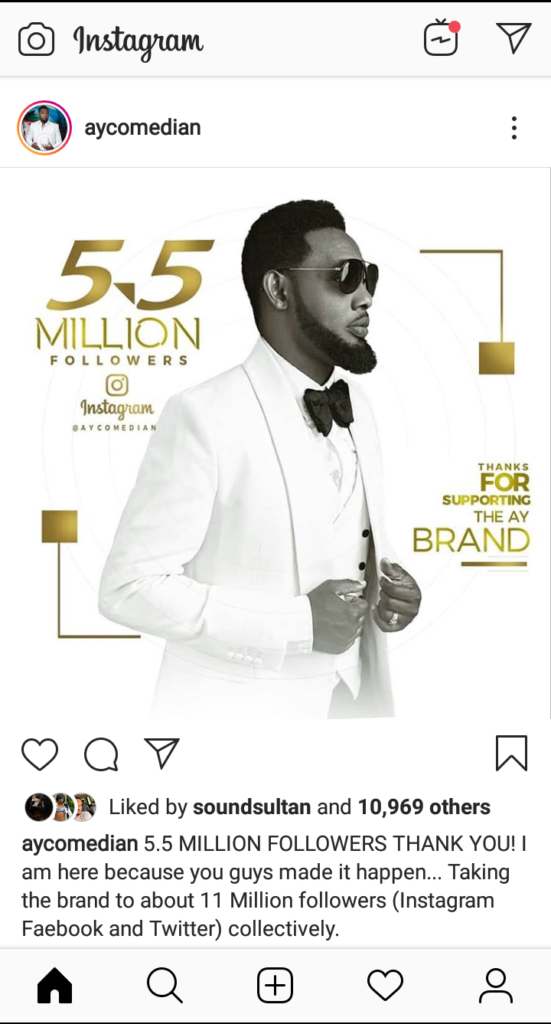Like the post with the heart icon
Screen dimensions: 551x1024
click(x=40, y=754)
